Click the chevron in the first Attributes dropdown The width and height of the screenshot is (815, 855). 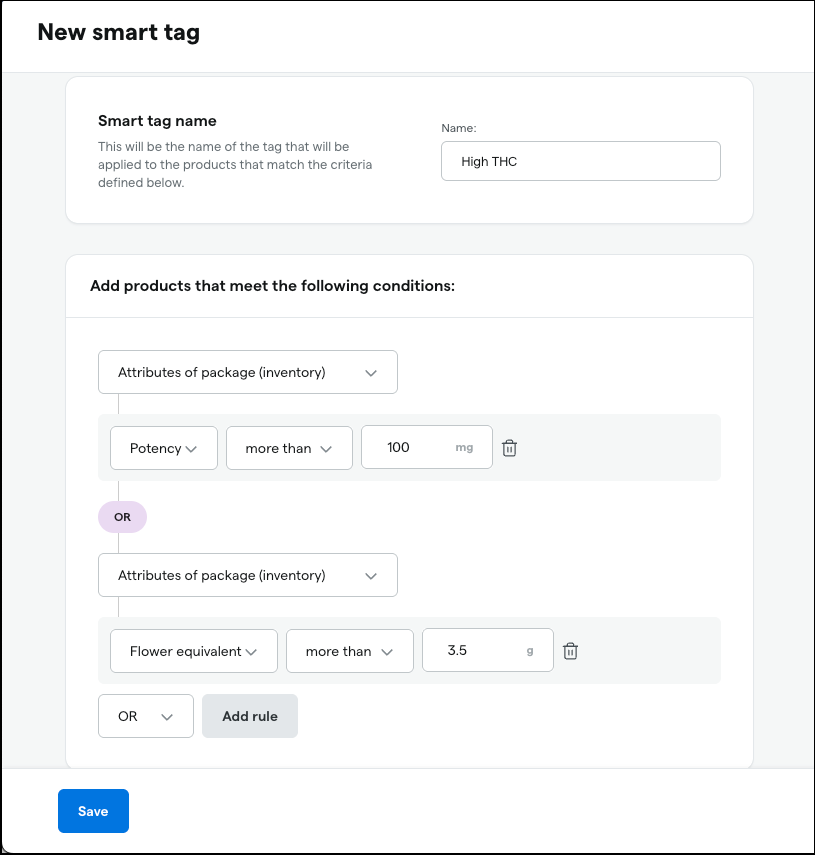pyautogui.click(x=371, y=374)
